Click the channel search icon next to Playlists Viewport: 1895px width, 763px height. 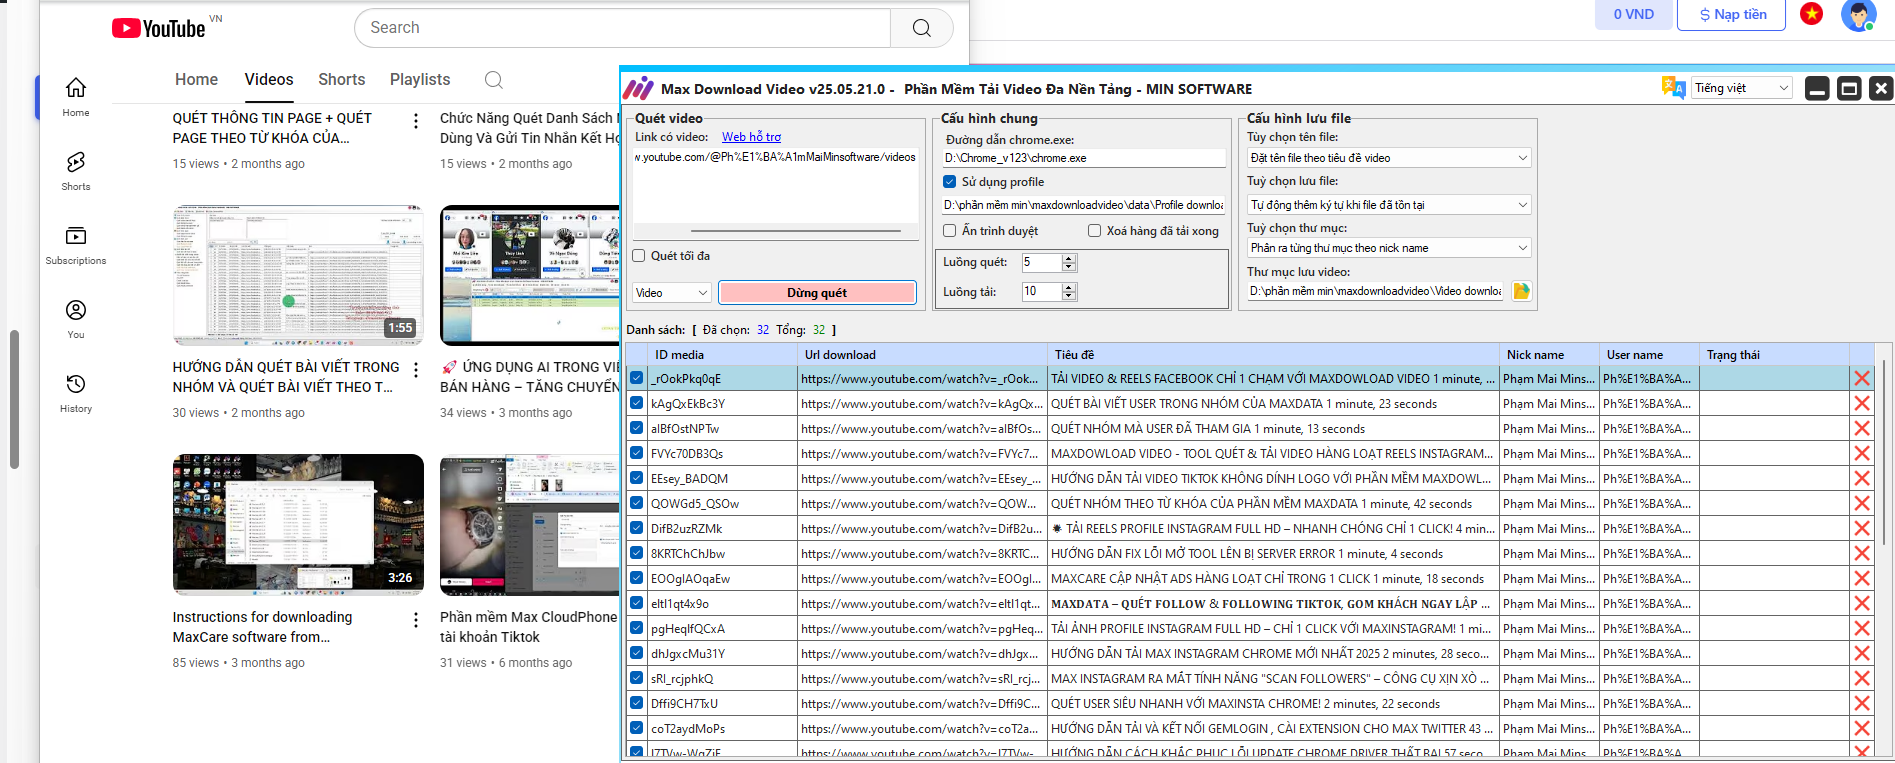pyautogui.click(x=493, y=80)
